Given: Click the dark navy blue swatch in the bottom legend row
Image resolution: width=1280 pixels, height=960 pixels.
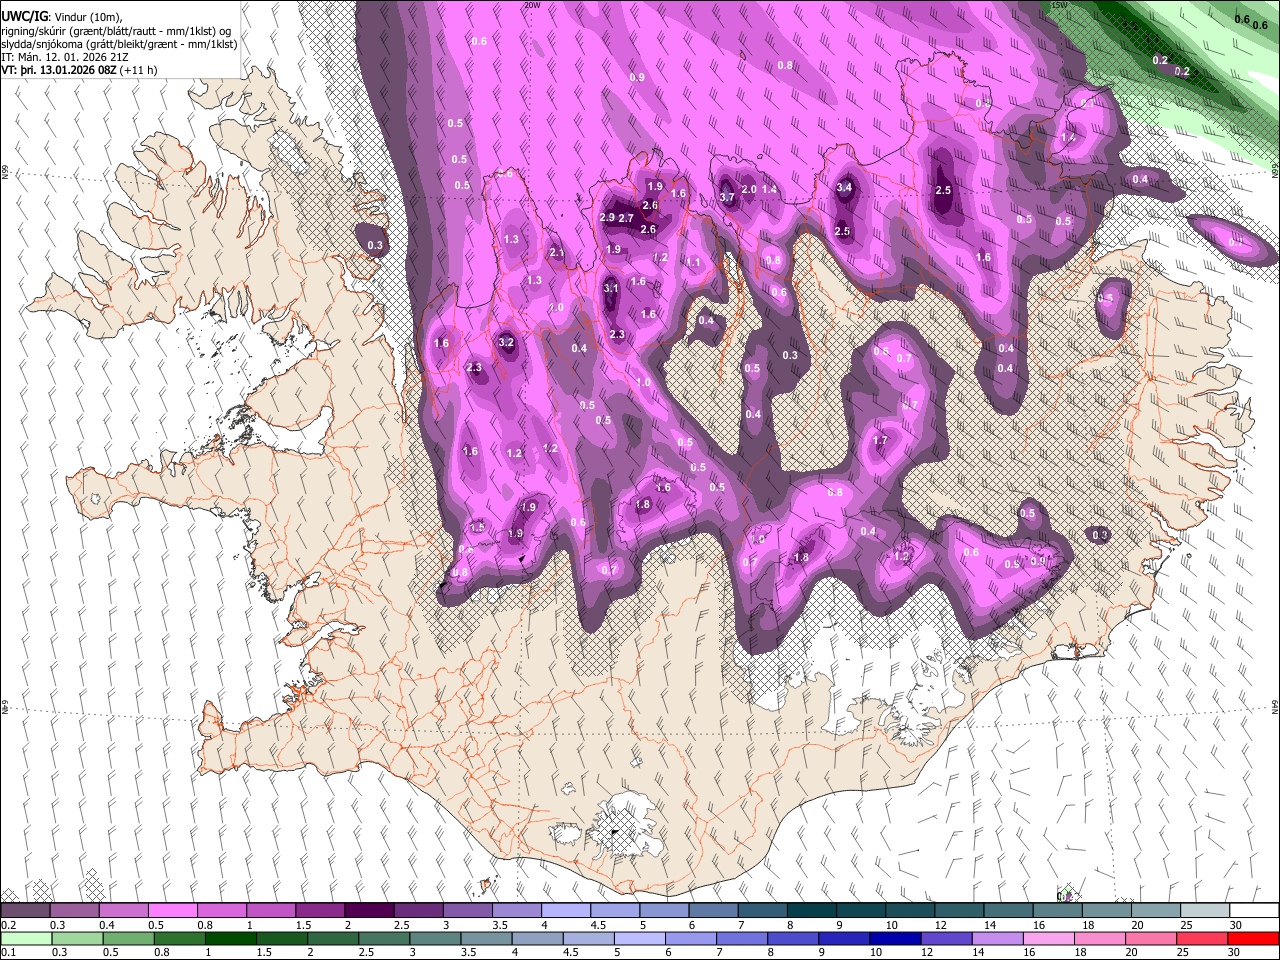Looking at the screenshot, I should [x=893, y=938].
